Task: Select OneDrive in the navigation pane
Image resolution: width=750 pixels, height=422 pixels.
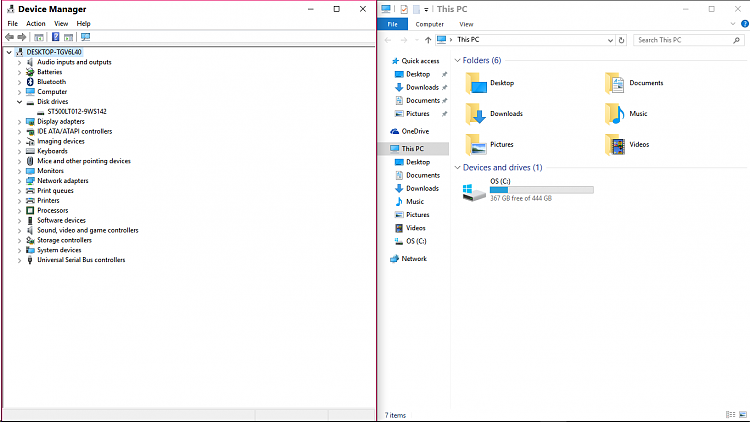Action: (x=415, y=131)
